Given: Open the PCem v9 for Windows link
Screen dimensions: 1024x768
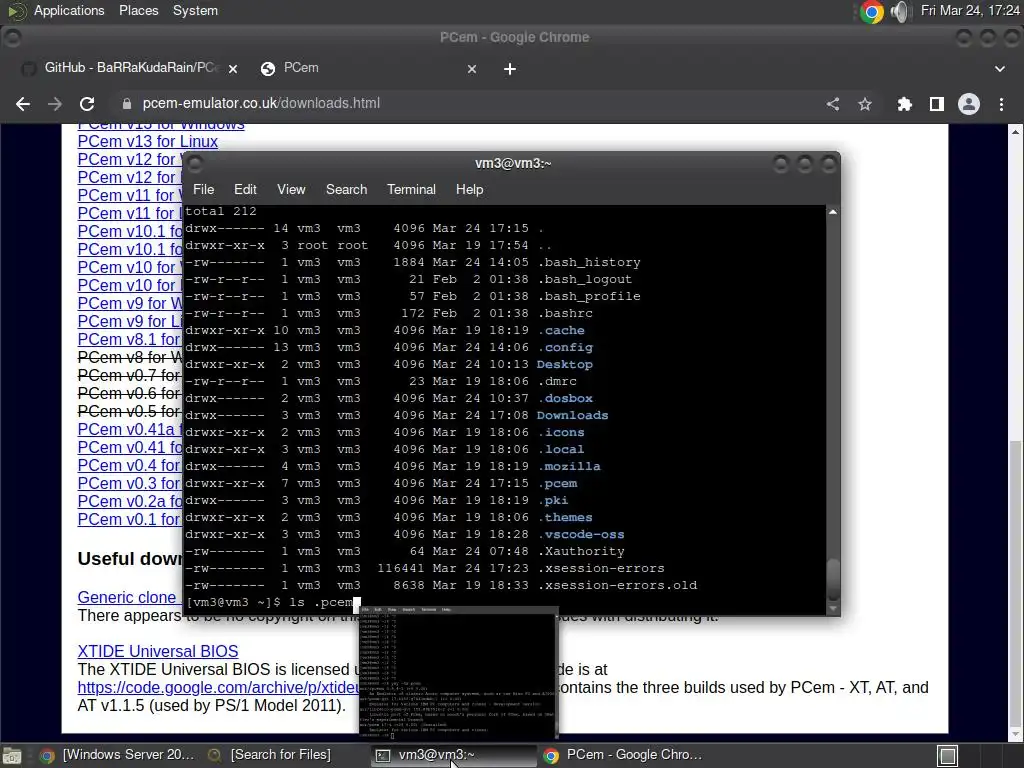Looking at the screenshot, I should coord(129,304).
